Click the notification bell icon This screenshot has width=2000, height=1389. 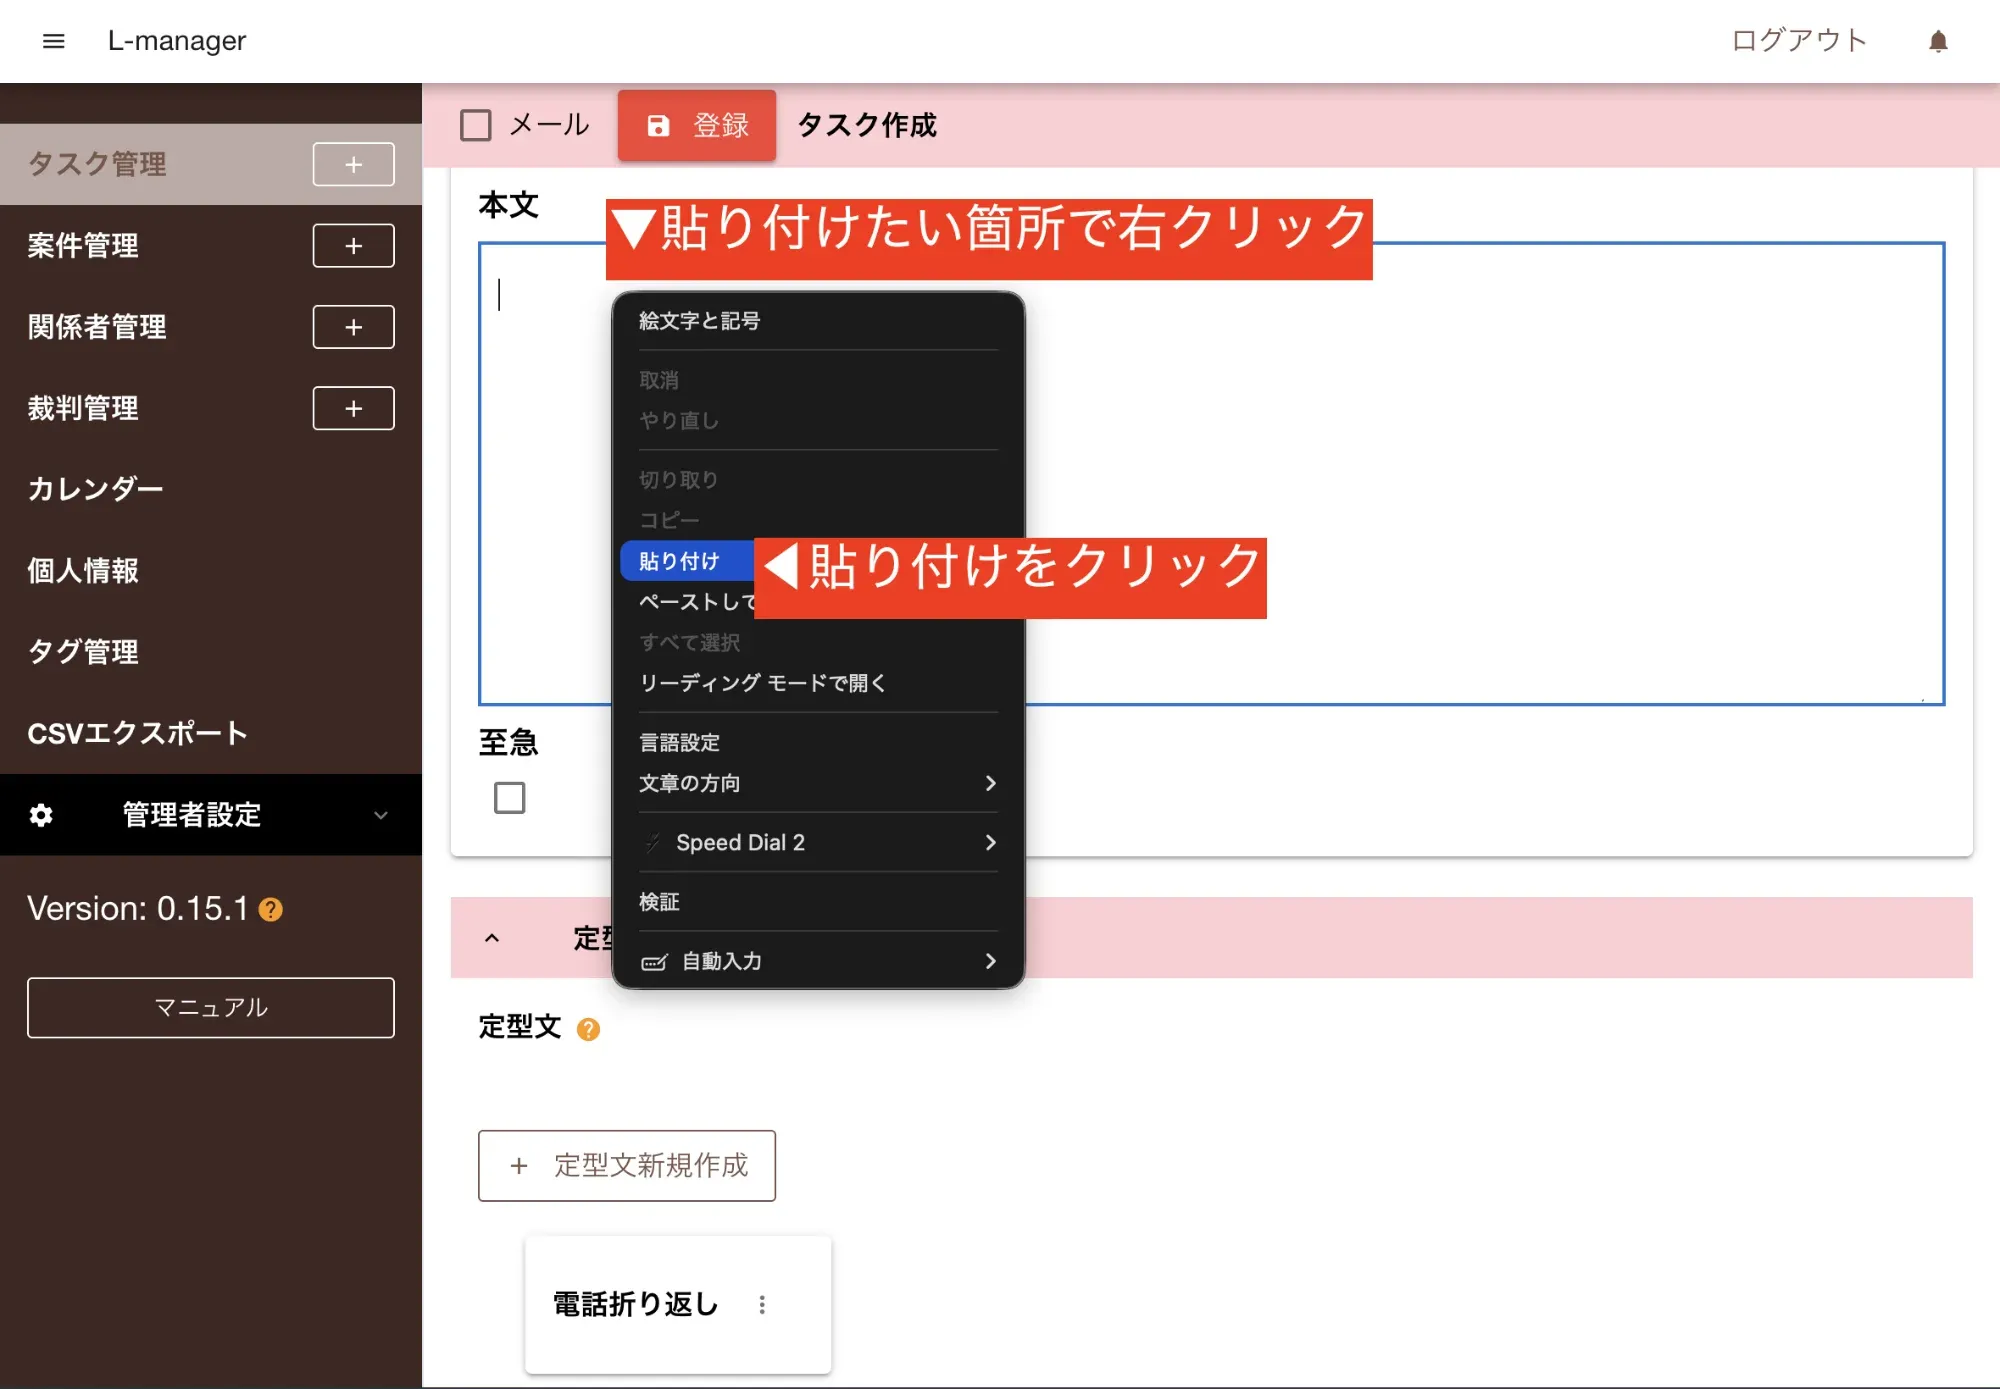tap(1938, 41)
